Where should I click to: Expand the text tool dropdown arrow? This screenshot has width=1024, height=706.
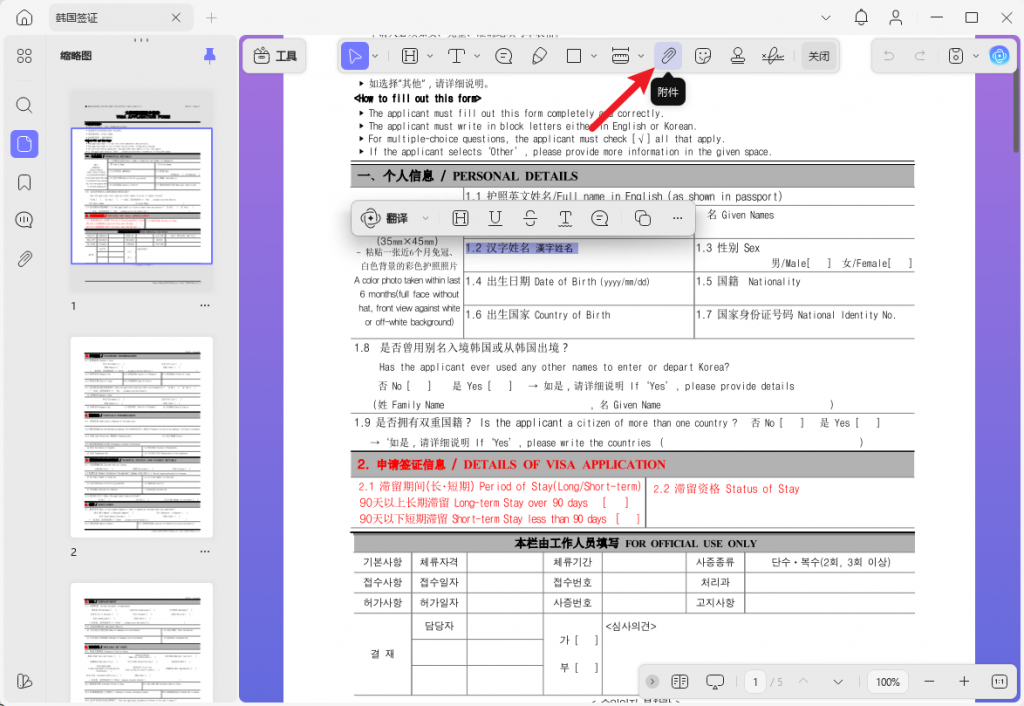477,56
